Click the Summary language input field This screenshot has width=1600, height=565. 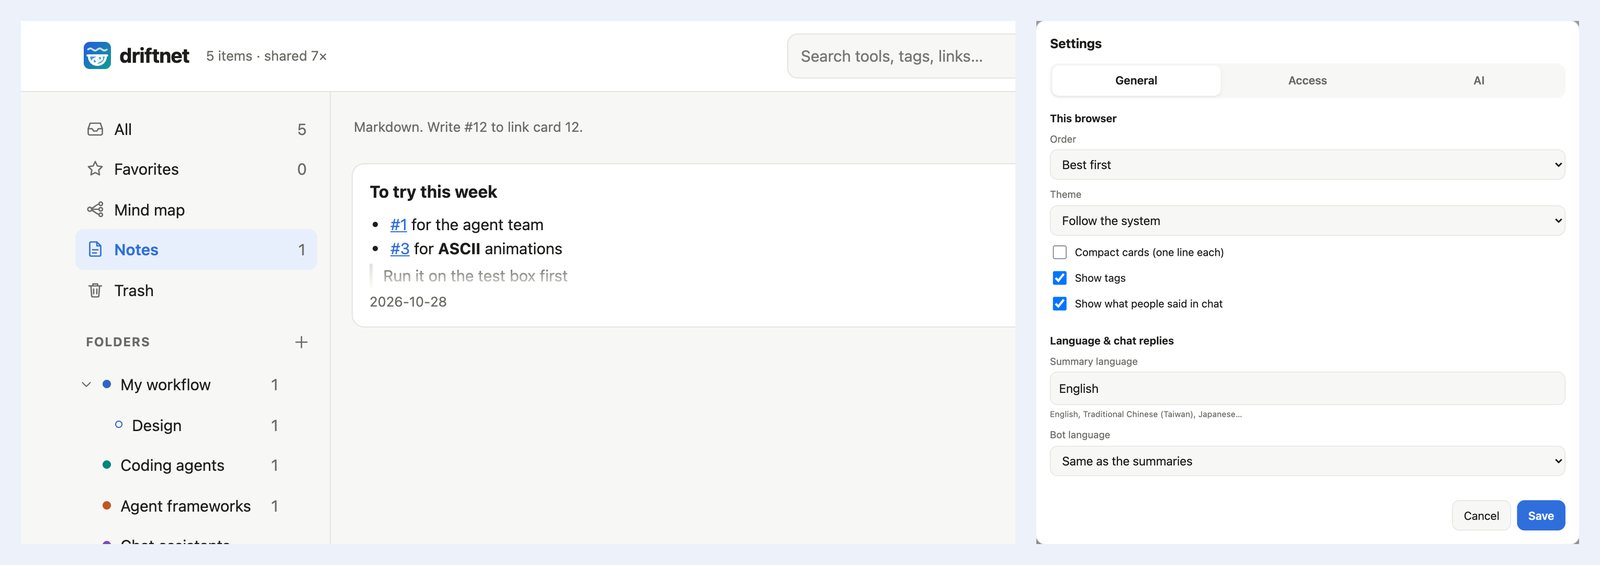point(1307,388)
